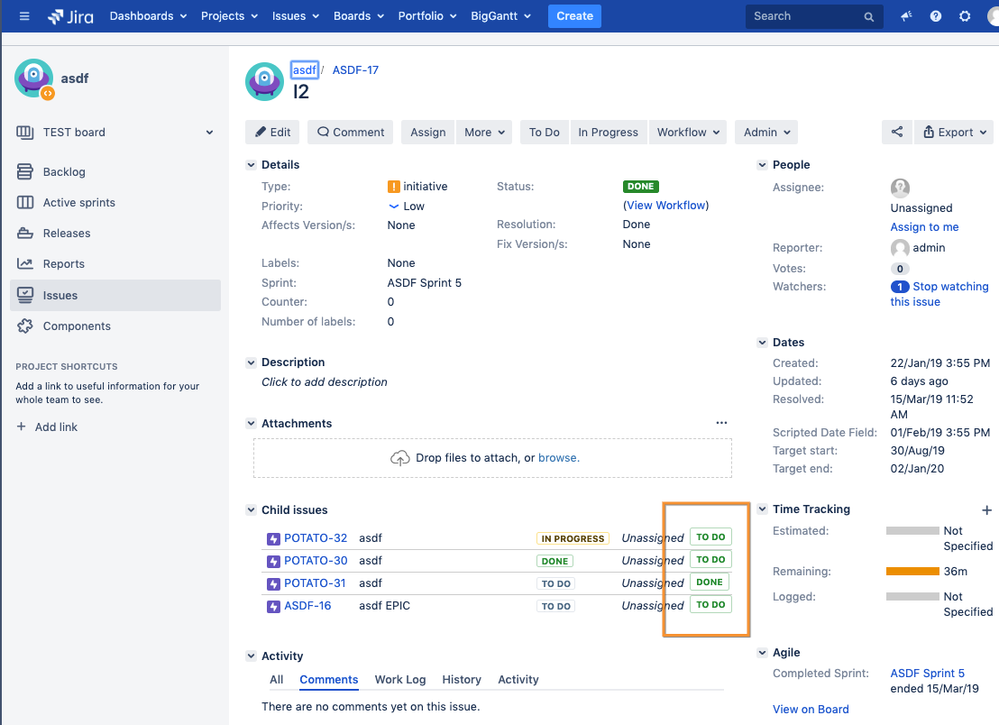The height and width of the screenshot is (725, 999).
Task: Open the hamburger menu in top bar
Action: point(24,16)
